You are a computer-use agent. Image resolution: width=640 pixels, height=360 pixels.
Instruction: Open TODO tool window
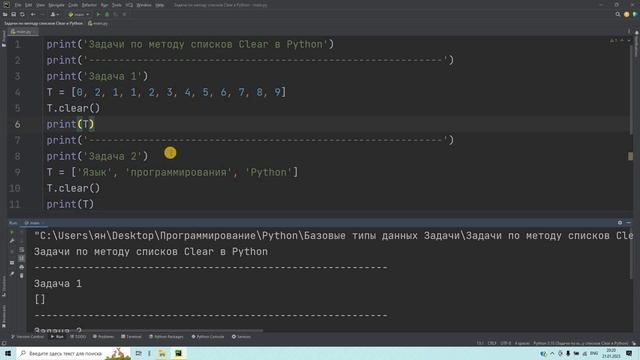pos(78,337)
